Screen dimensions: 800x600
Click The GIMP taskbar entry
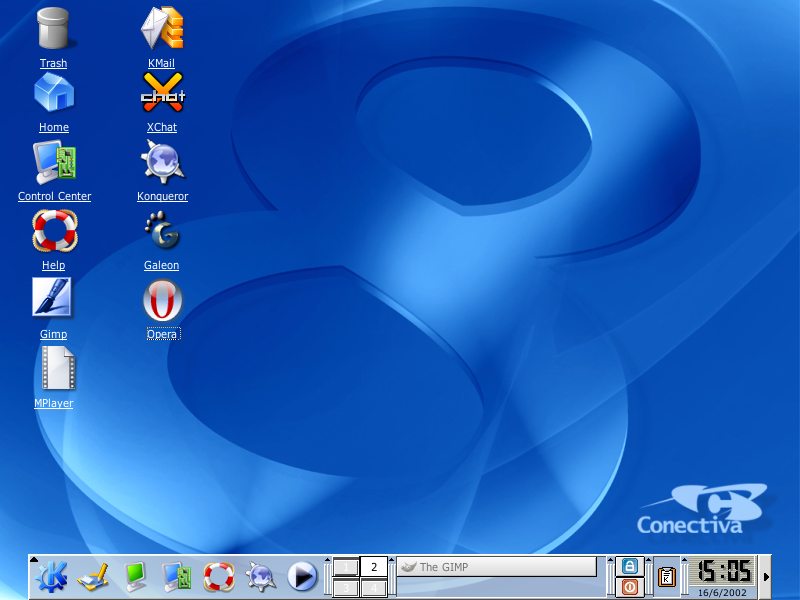tap(496, 567)
